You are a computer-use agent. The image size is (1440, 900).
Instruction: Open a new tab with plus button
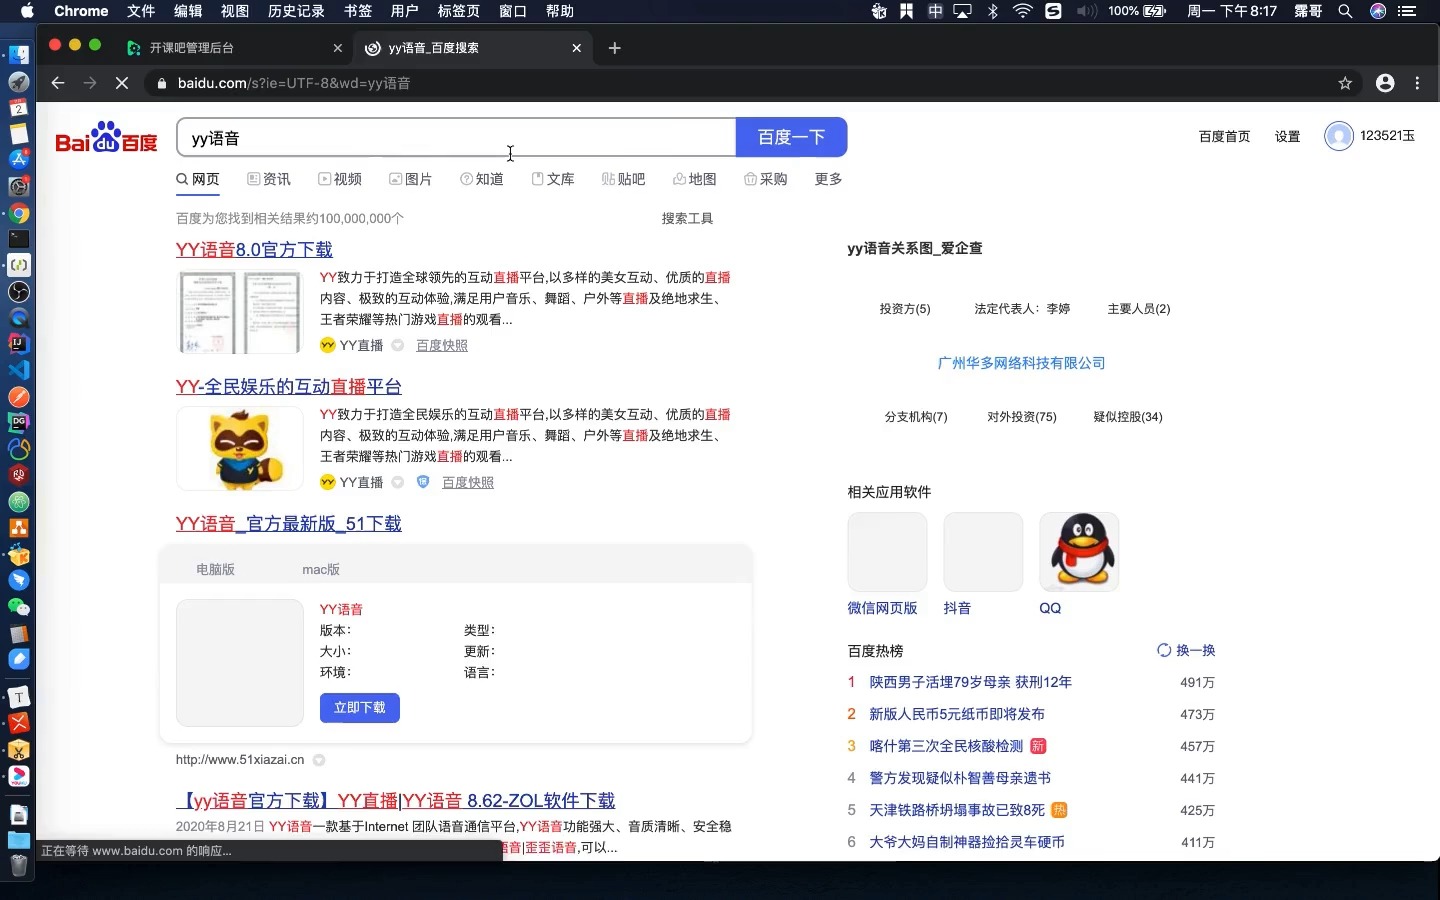[614, 47]
